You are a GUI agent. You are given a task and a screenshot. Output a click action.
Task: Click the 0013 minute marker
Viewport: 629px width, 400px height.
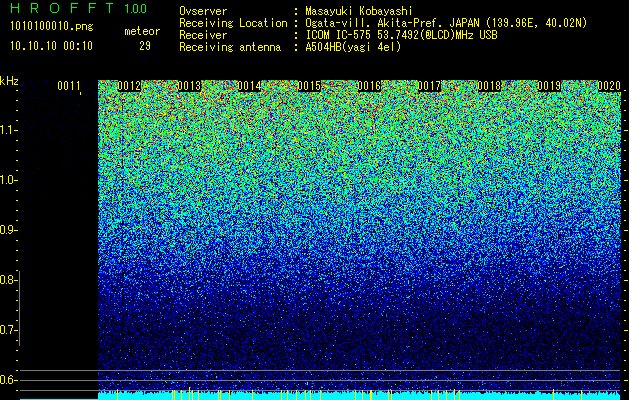[189, 86]
